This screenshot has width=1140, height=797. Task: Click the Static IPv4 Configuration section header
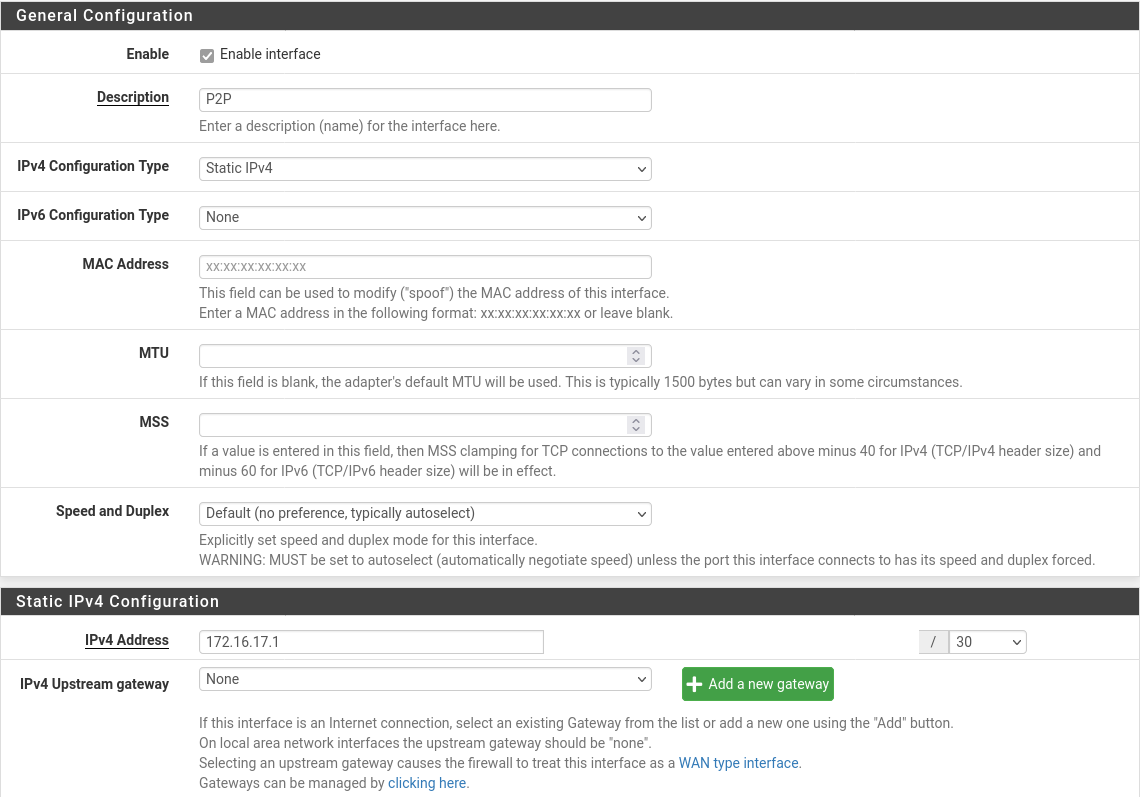(x=570, y=601)
